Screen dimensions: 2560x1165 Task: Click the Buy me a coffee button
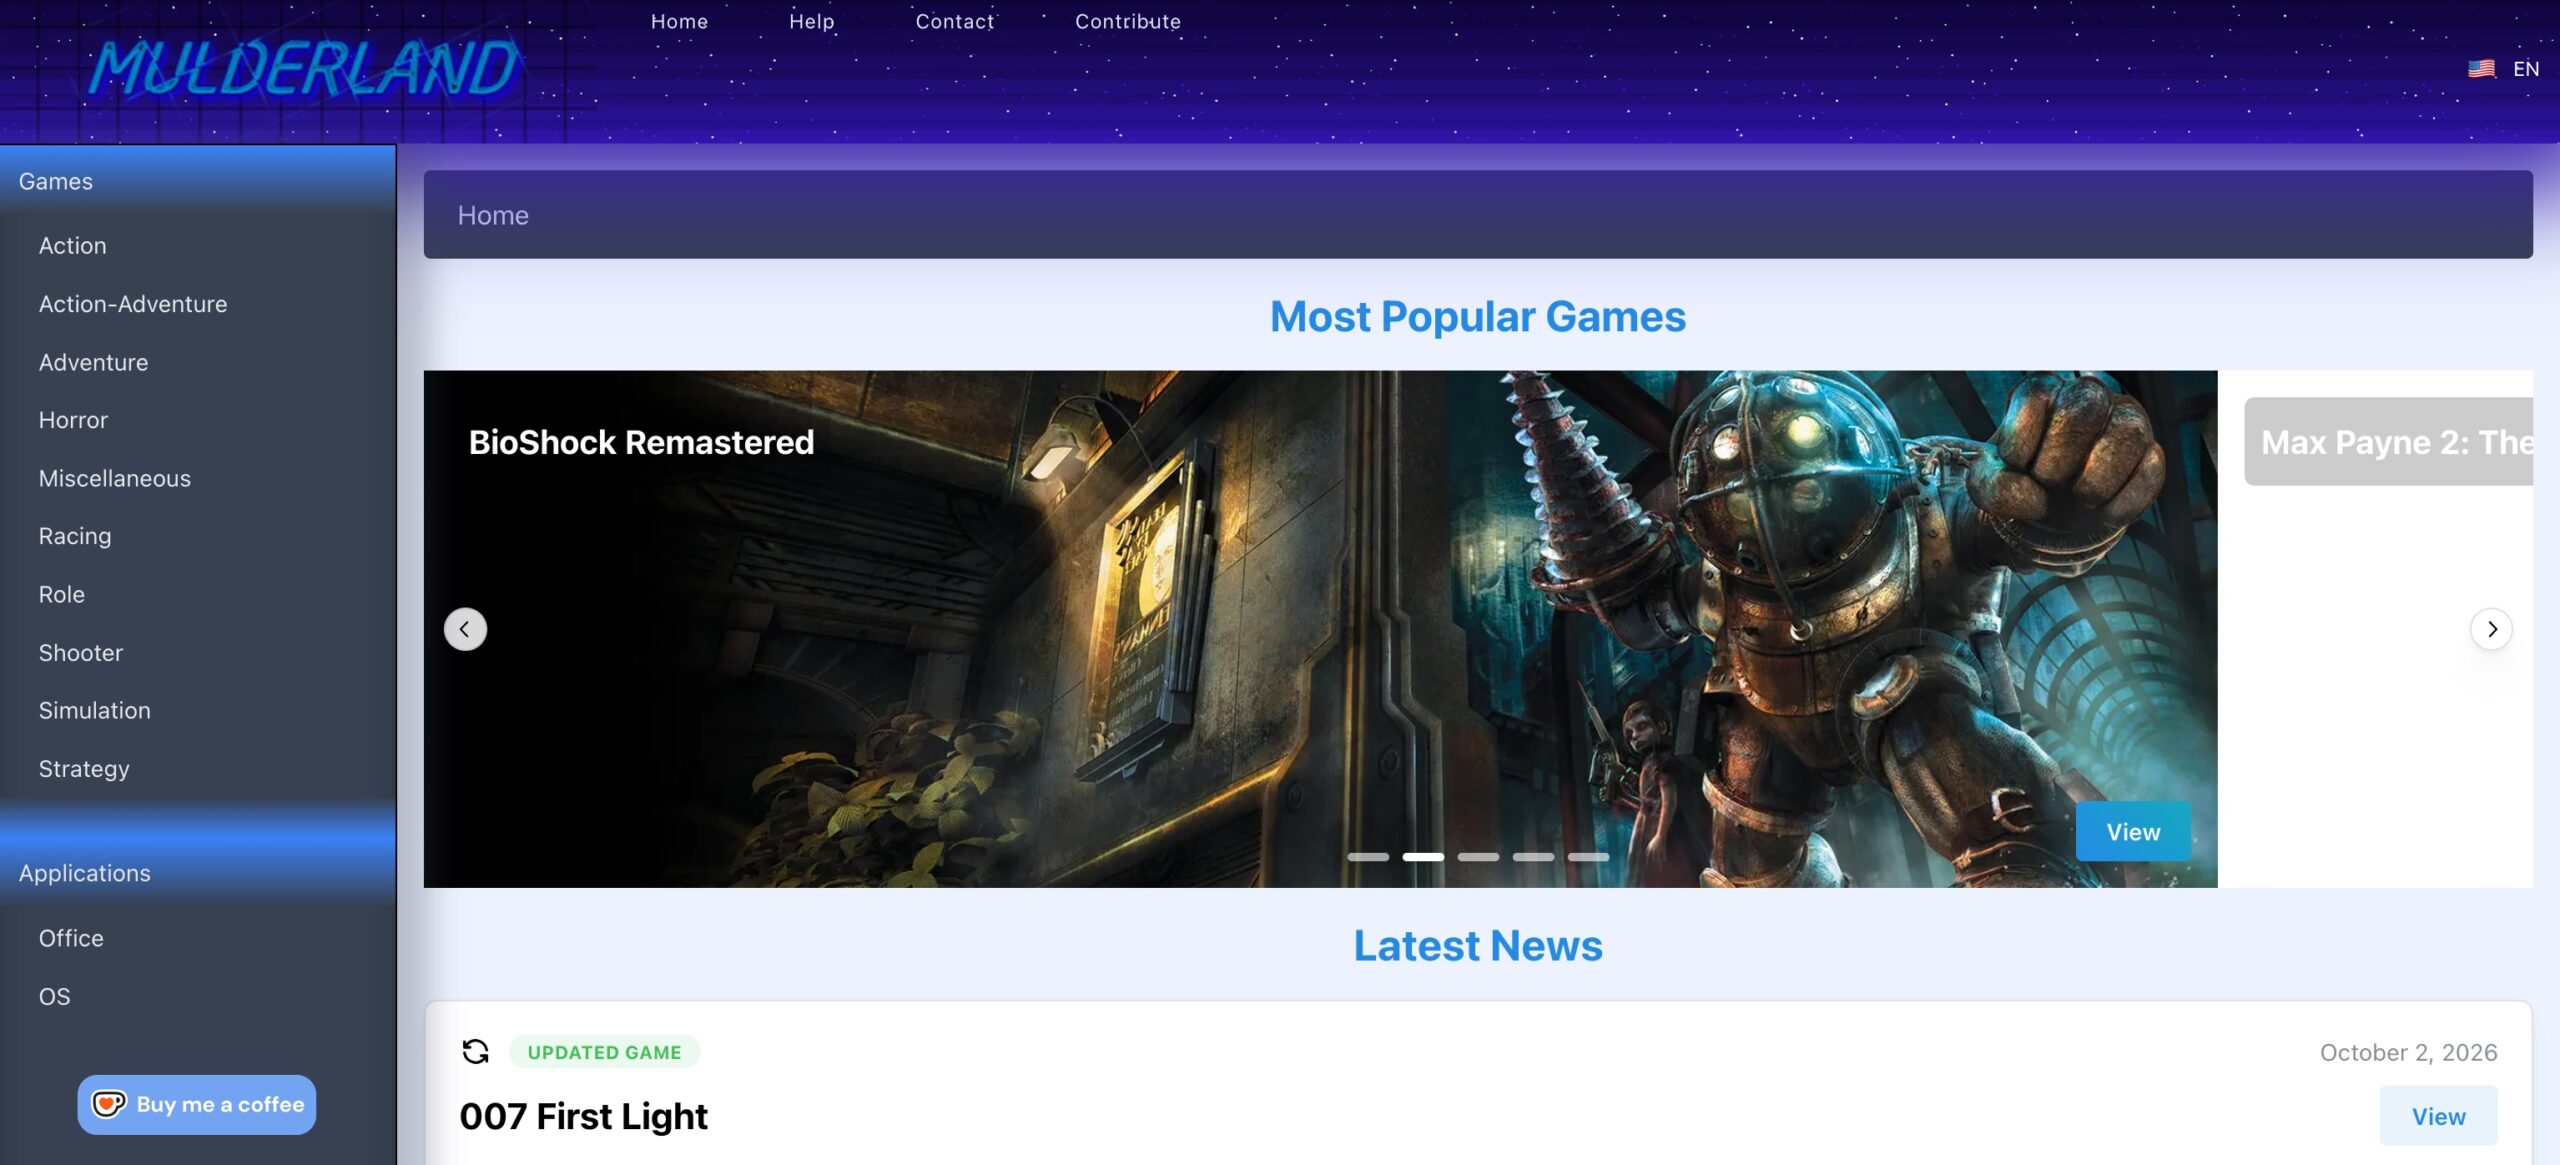coord(197,1104)
